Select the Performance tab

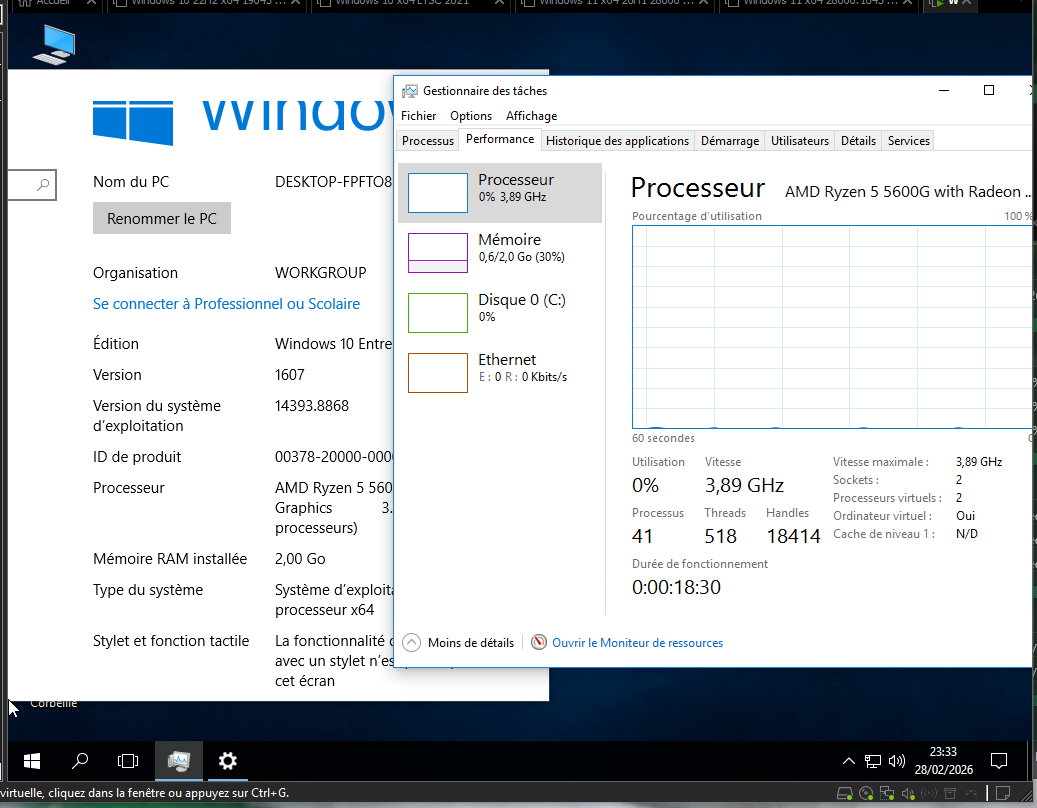point(499,139)
